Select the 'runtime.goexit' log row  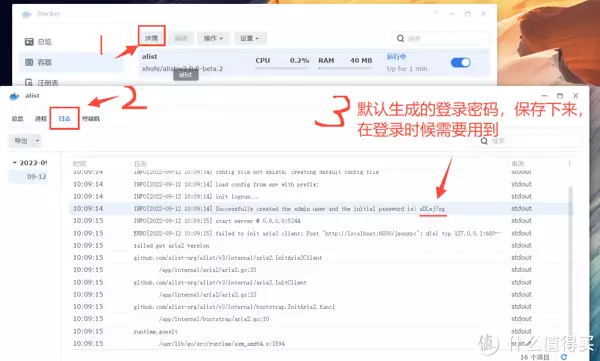(x=320, y=331)
